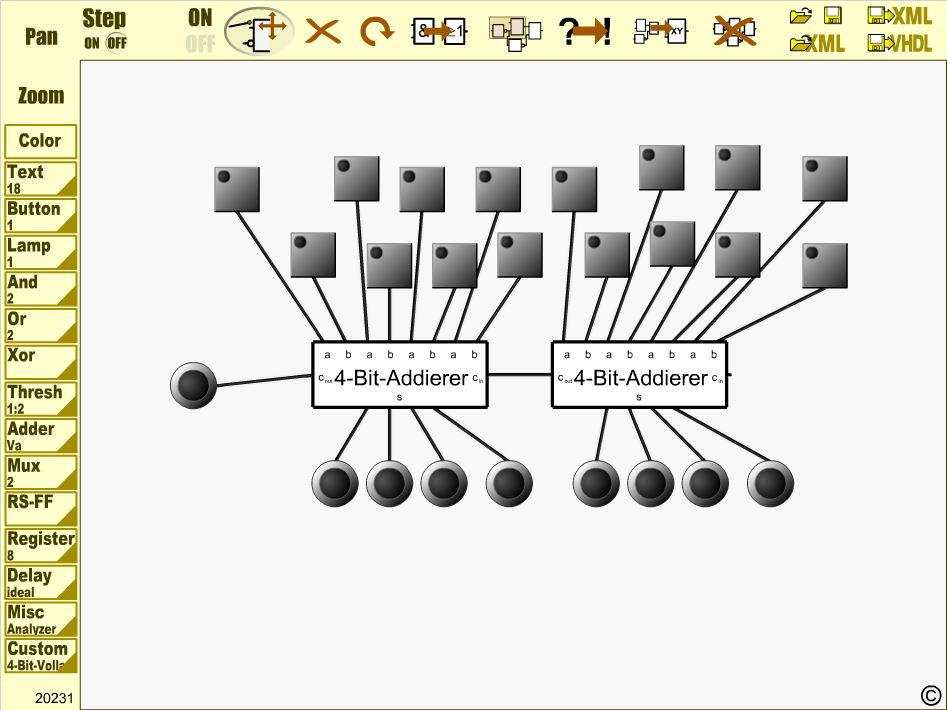Image resolution: width=947 pixels, height=710 pixels.
Task: Select the move gate tool
Action: 260,31
